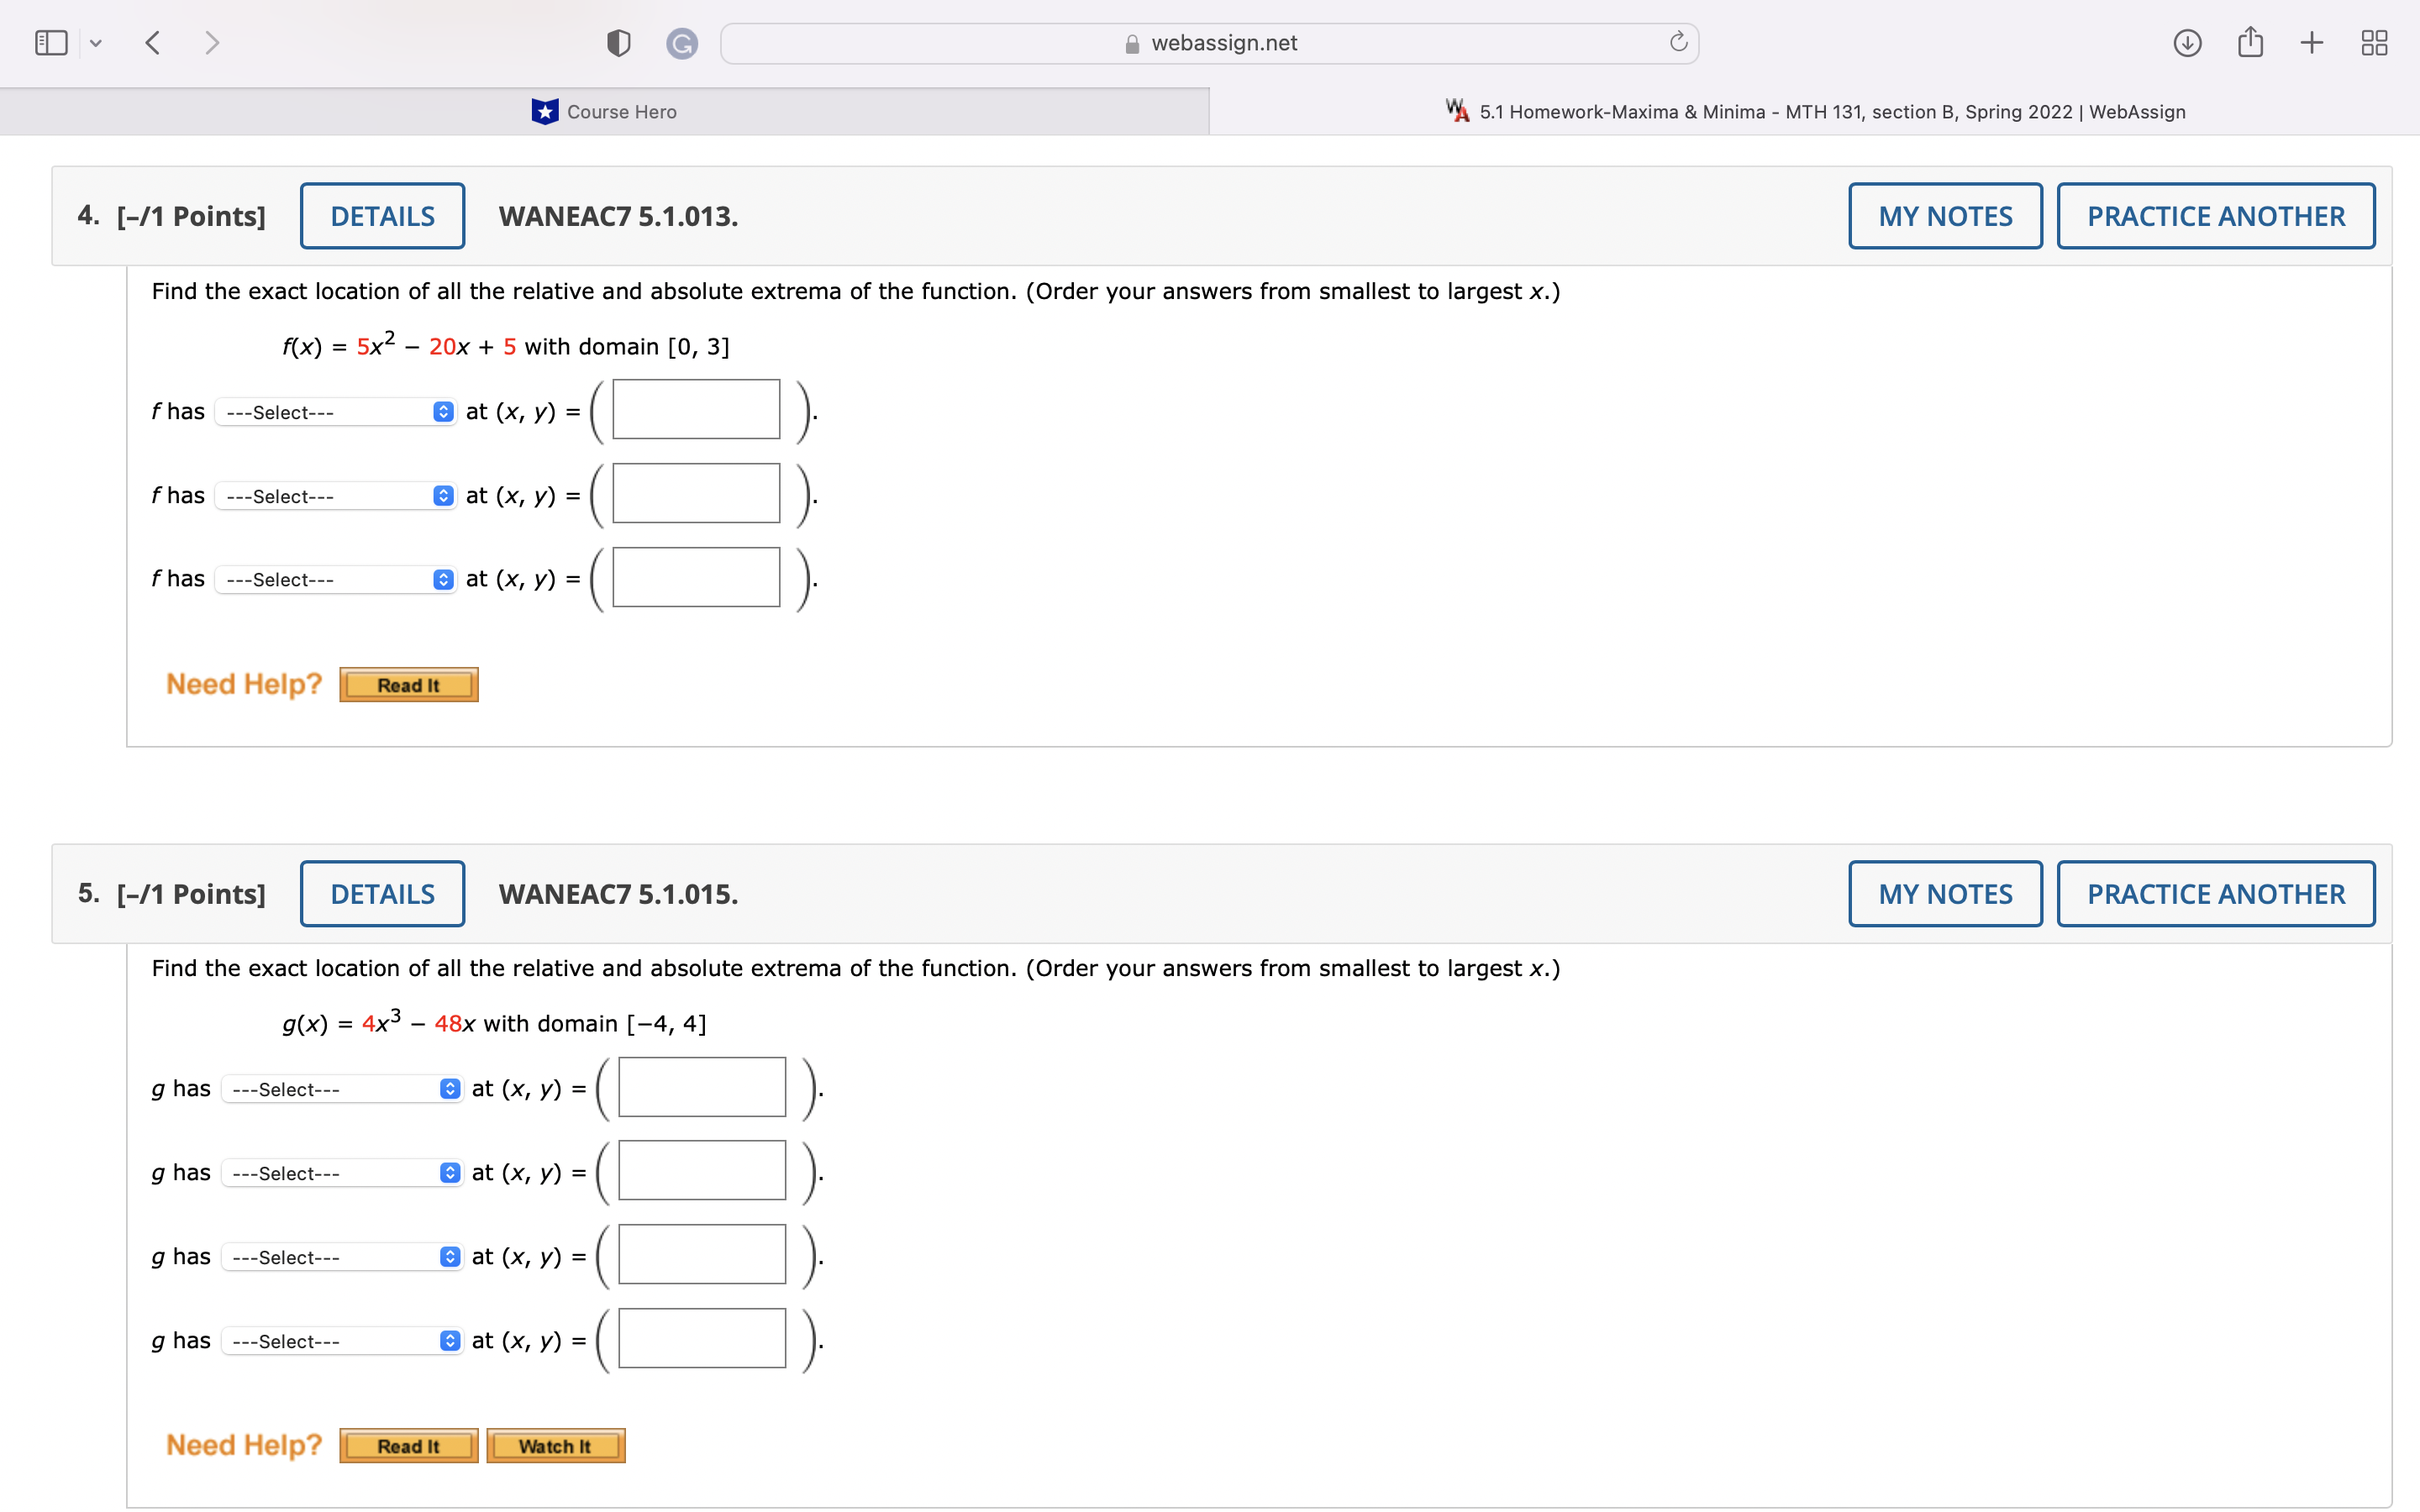Screen dimensions: 2420x1512
Task: Click the padlock in the address bar
Action: pyautogui.click(x=1131, y=43)
